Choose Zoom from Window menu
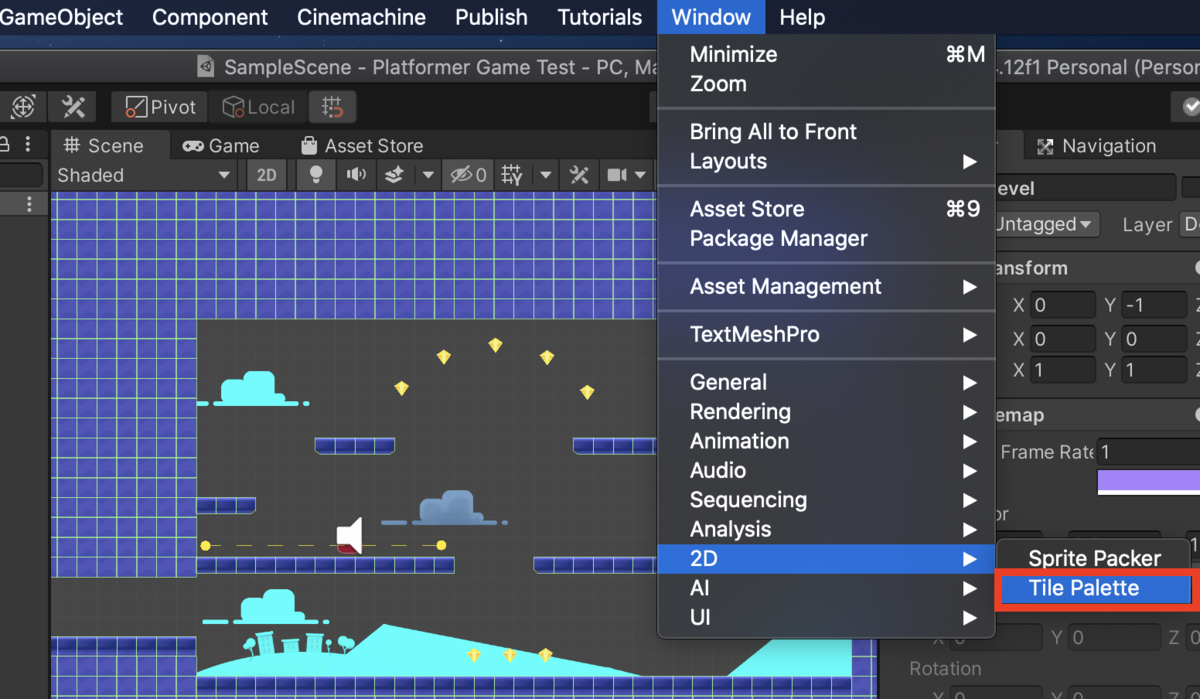This screenshot has width=1200, height=699. (x=826, y=84)
